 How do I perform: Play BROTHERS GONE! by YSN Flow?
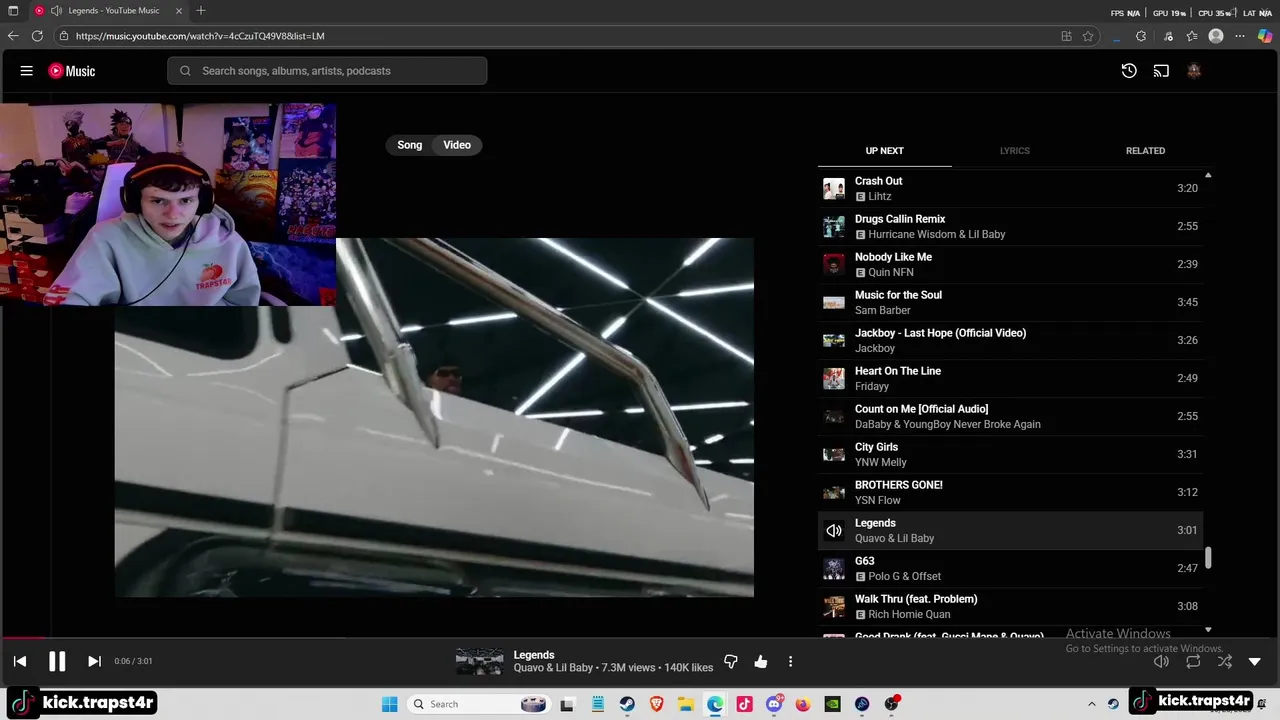point(1010,492)
